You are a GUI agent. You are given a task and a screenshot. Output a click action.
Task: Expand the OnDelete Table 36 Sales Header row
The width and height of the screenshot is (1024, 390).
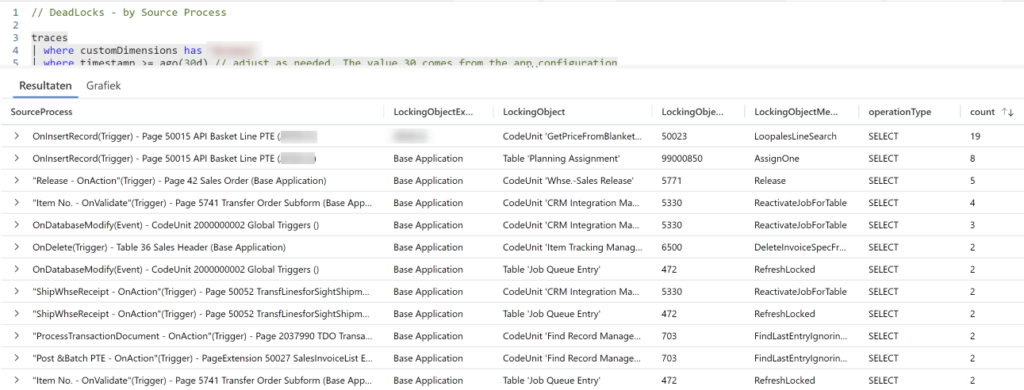click(x=17, y=247)
